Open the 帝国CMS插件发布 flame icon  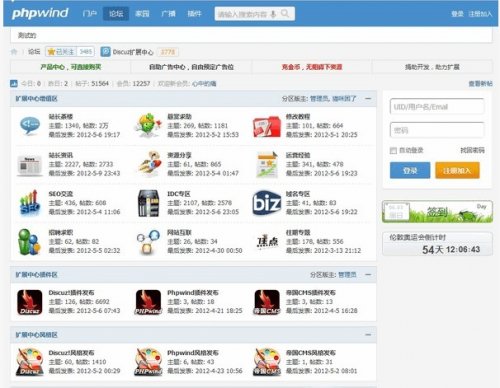point(267,302)
